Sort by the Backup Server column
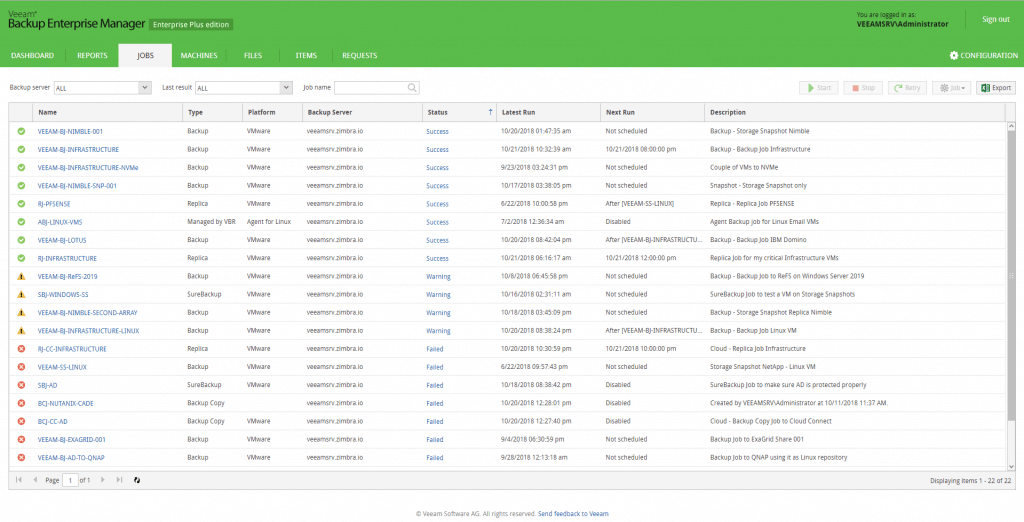 click(x=362, y=112)
